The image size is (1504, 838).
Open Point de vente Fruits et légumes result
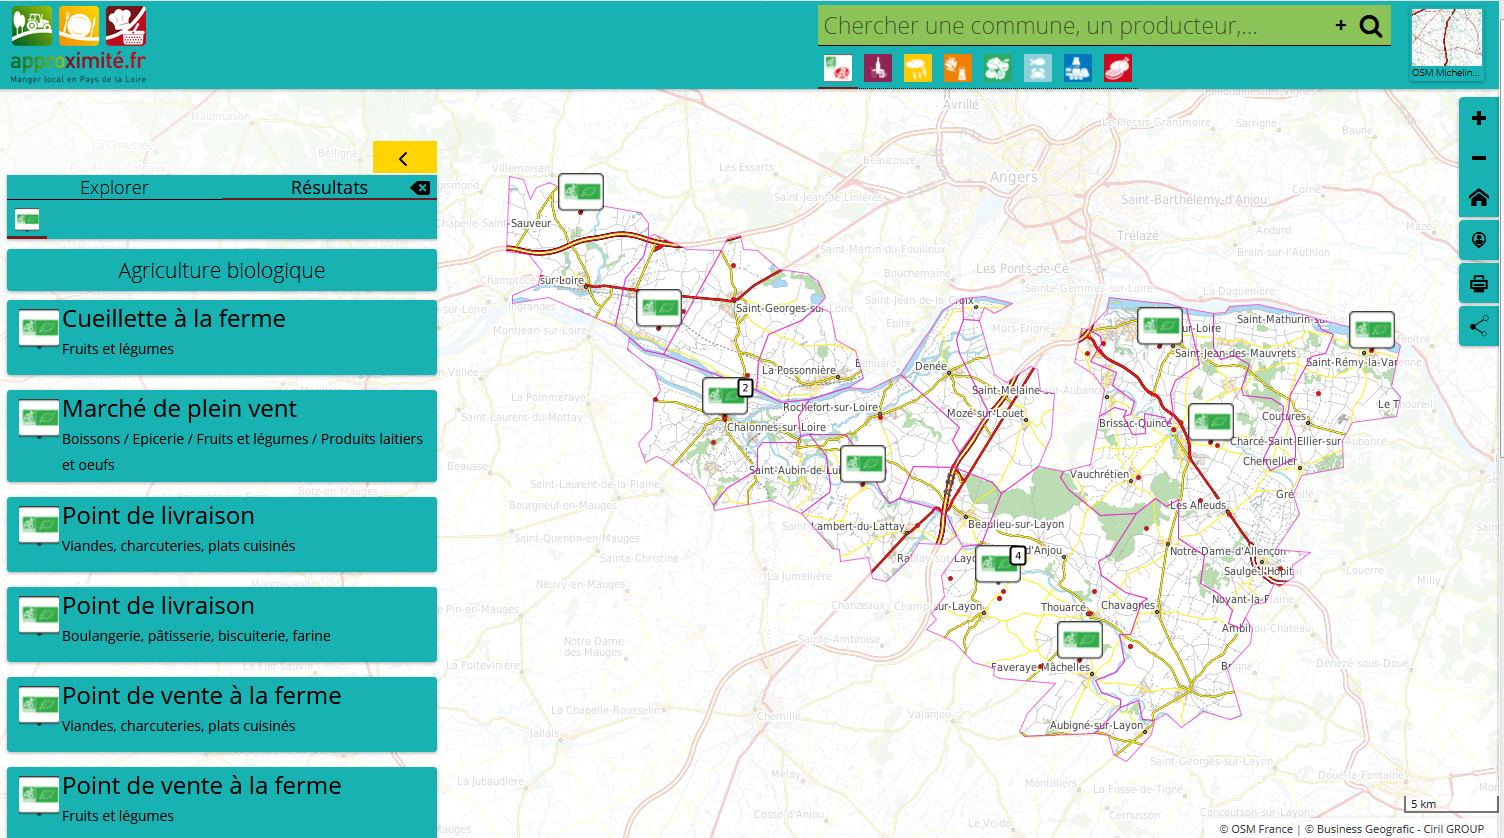[222, 802]
